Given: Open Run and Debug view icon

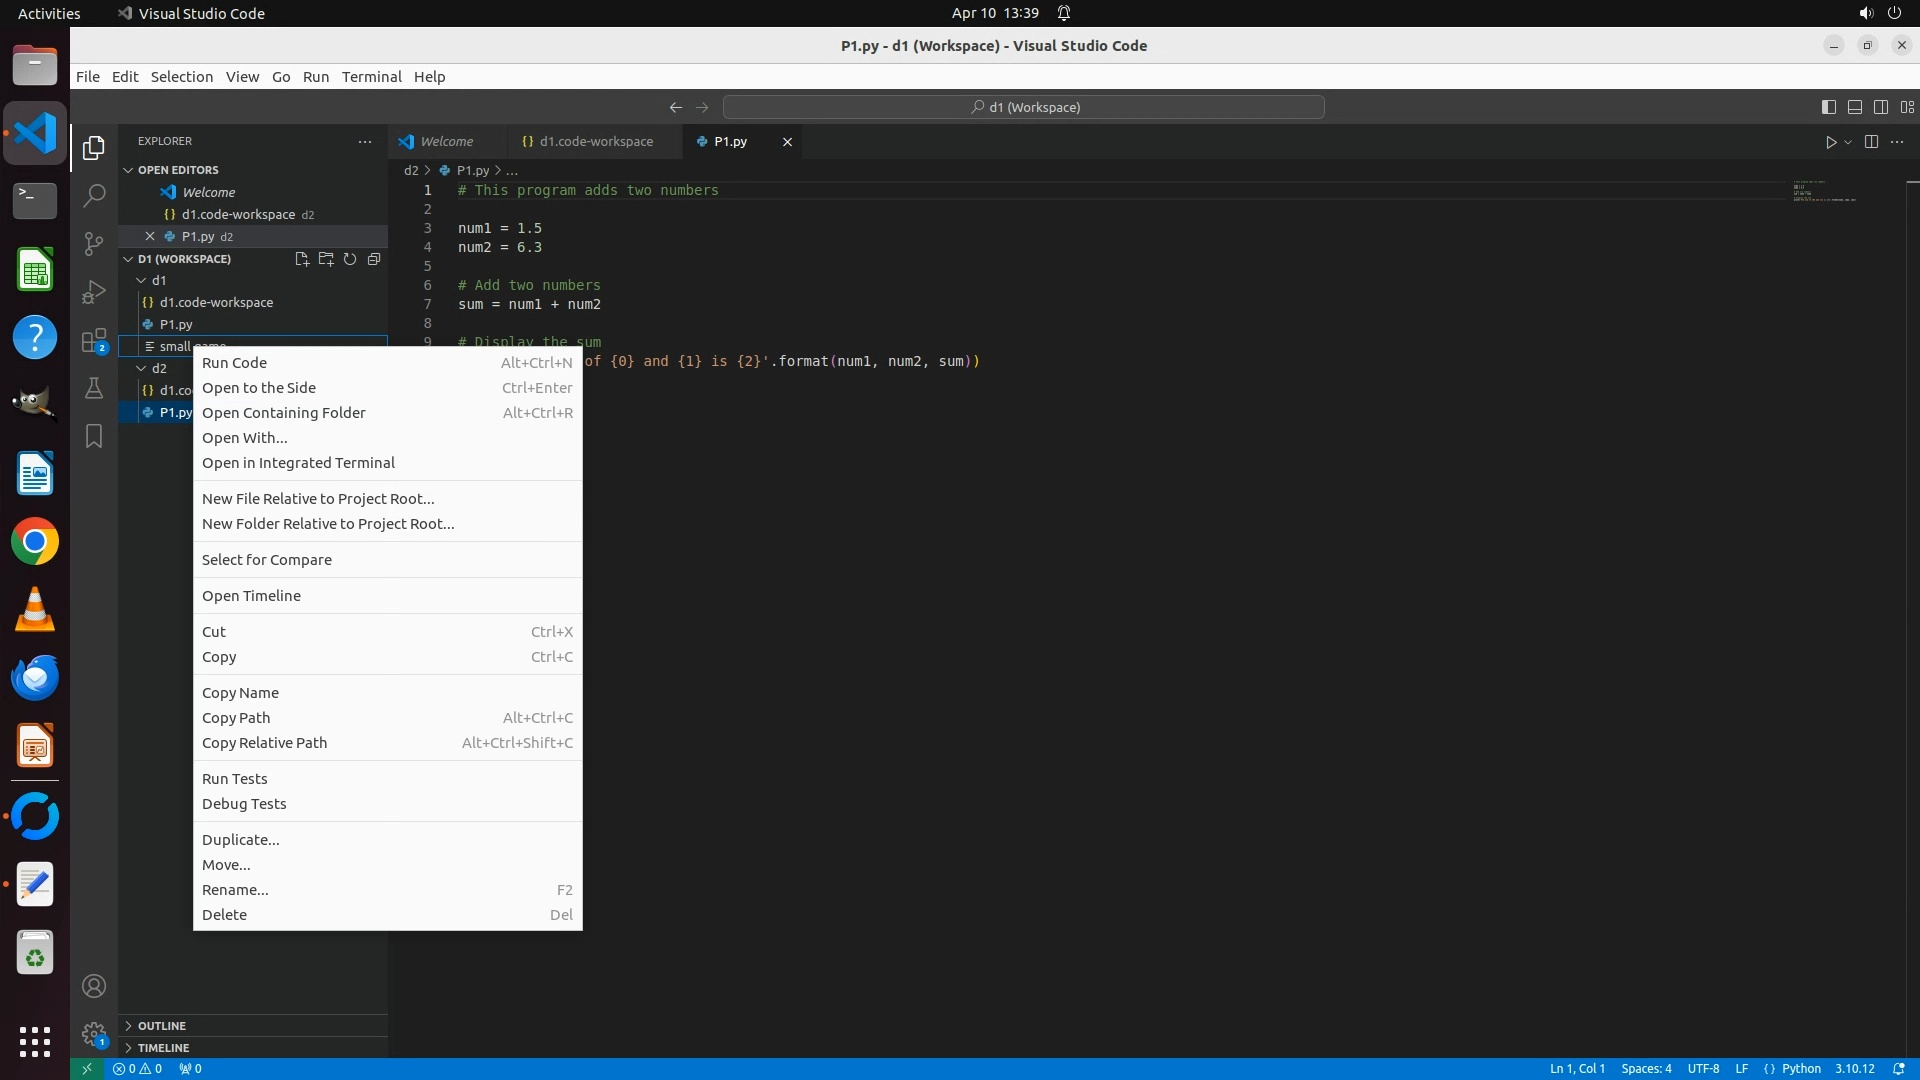Looking at the screenshot, I should tap(94, 292).
